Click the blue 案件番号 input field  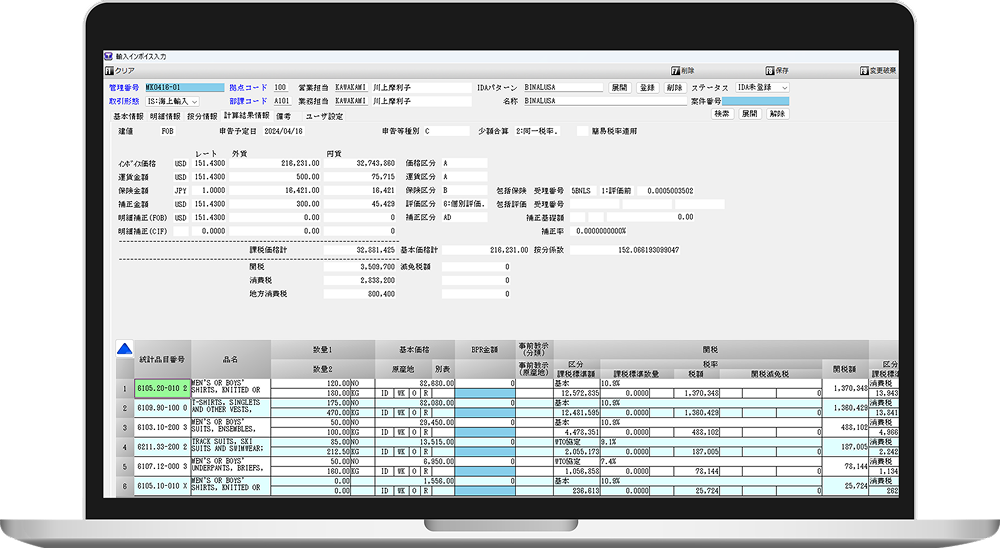(x=756, y=101)
